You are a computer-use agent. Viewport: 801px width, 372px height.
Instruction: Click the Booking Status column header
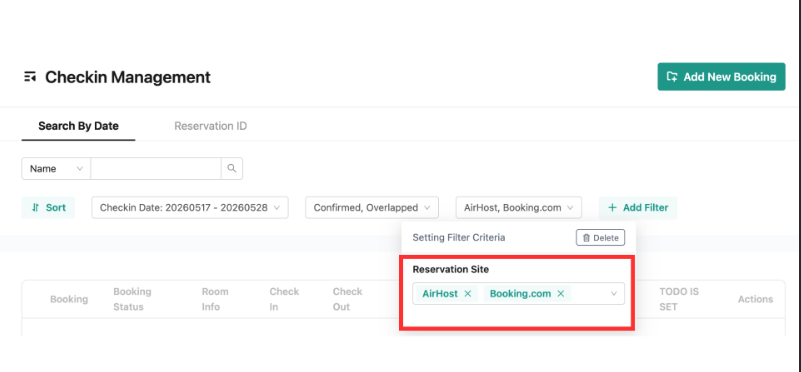coord(132,299)
